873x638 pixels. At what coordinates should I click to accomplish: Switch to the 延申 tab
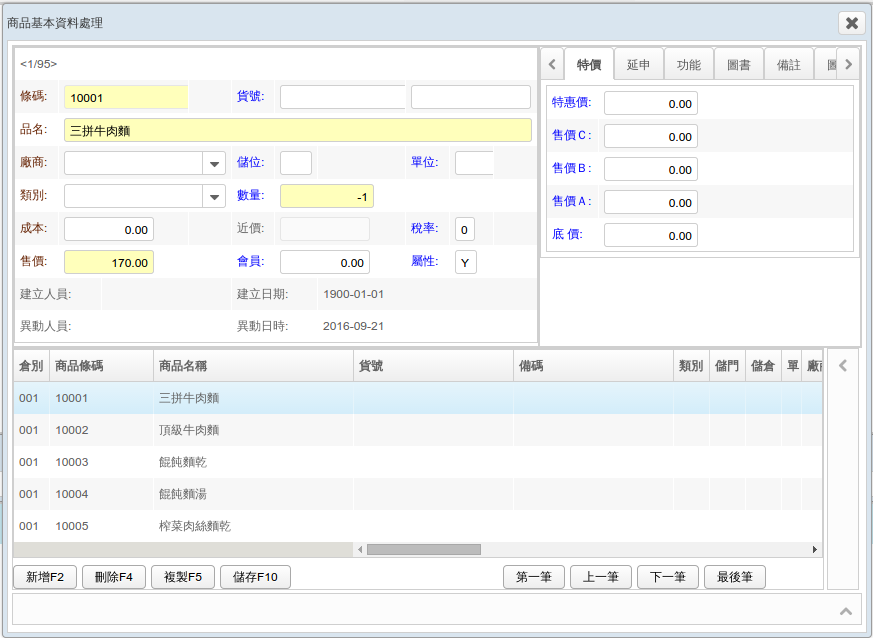[639, 65]
